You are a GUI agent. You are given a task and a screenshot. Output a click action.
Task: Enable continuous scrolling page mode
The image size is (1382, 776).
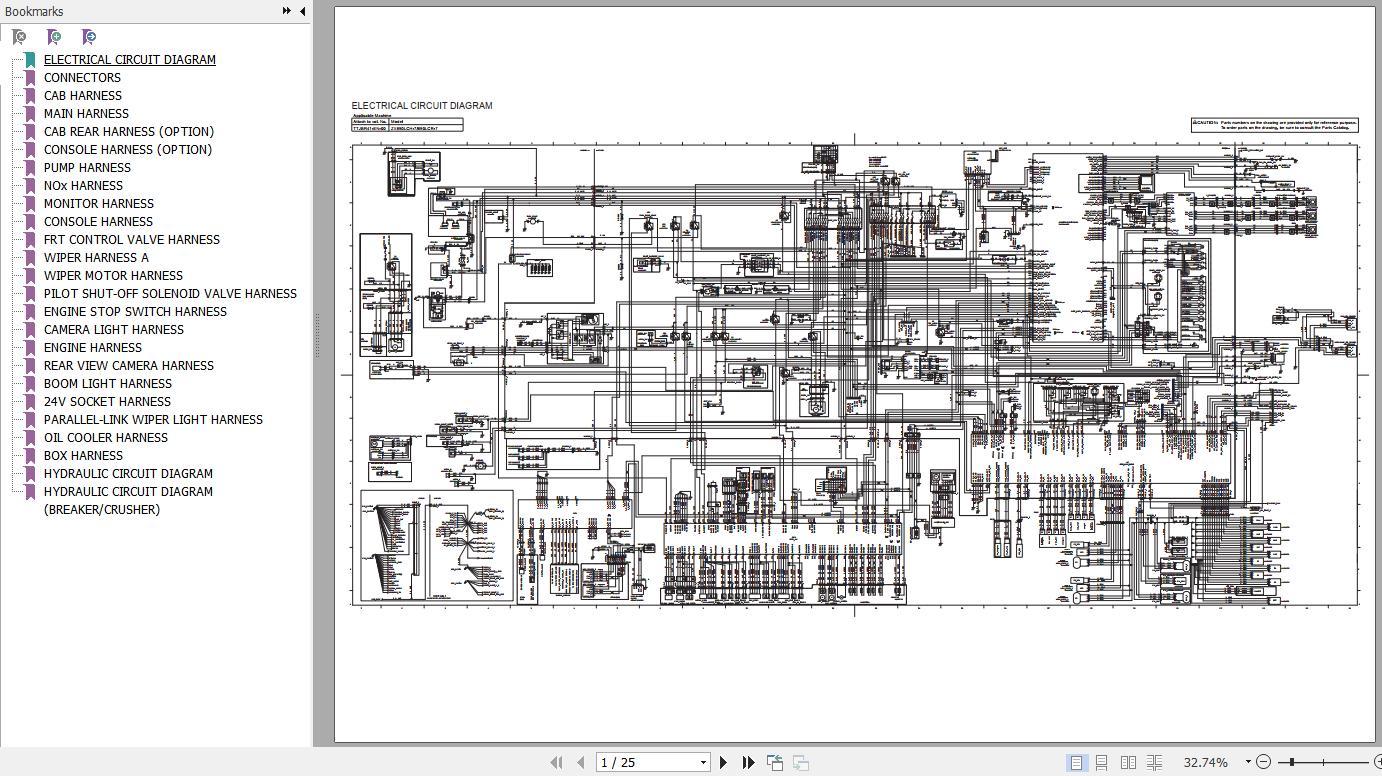point(1101,762)
